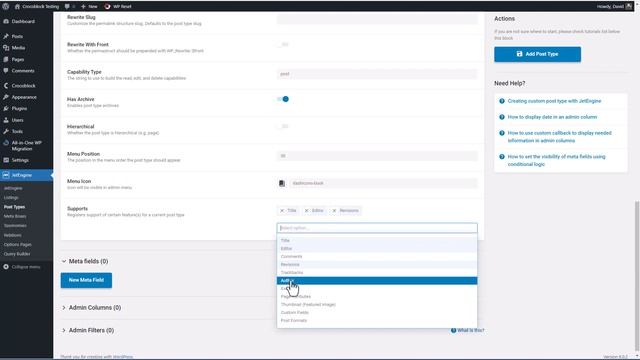The height and width of the screenshot is (360, 640).
Task: Remove the Revisions tag from Supports
Action: (x=334, y=211)
